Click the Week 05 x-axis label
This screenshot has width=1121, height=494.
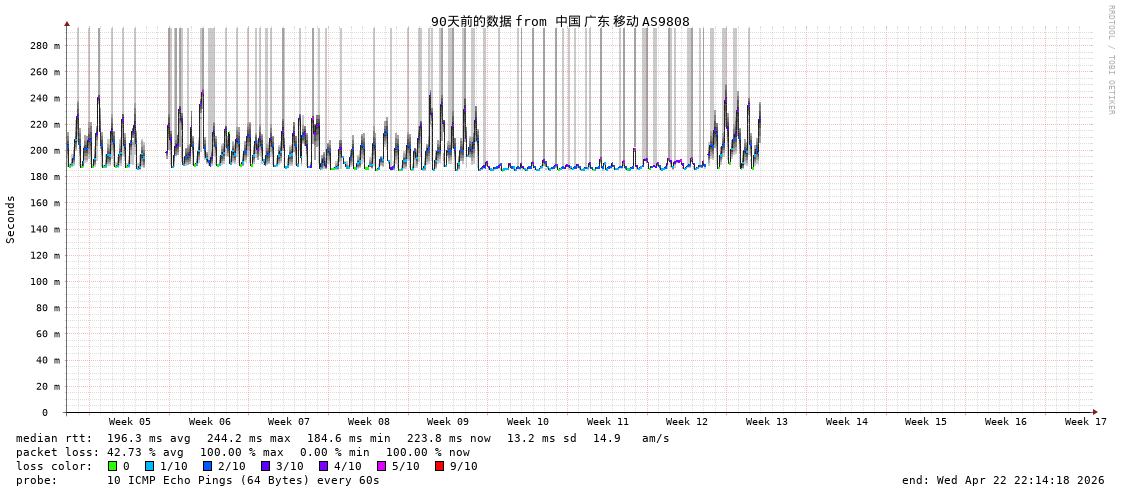coord(130,422)
